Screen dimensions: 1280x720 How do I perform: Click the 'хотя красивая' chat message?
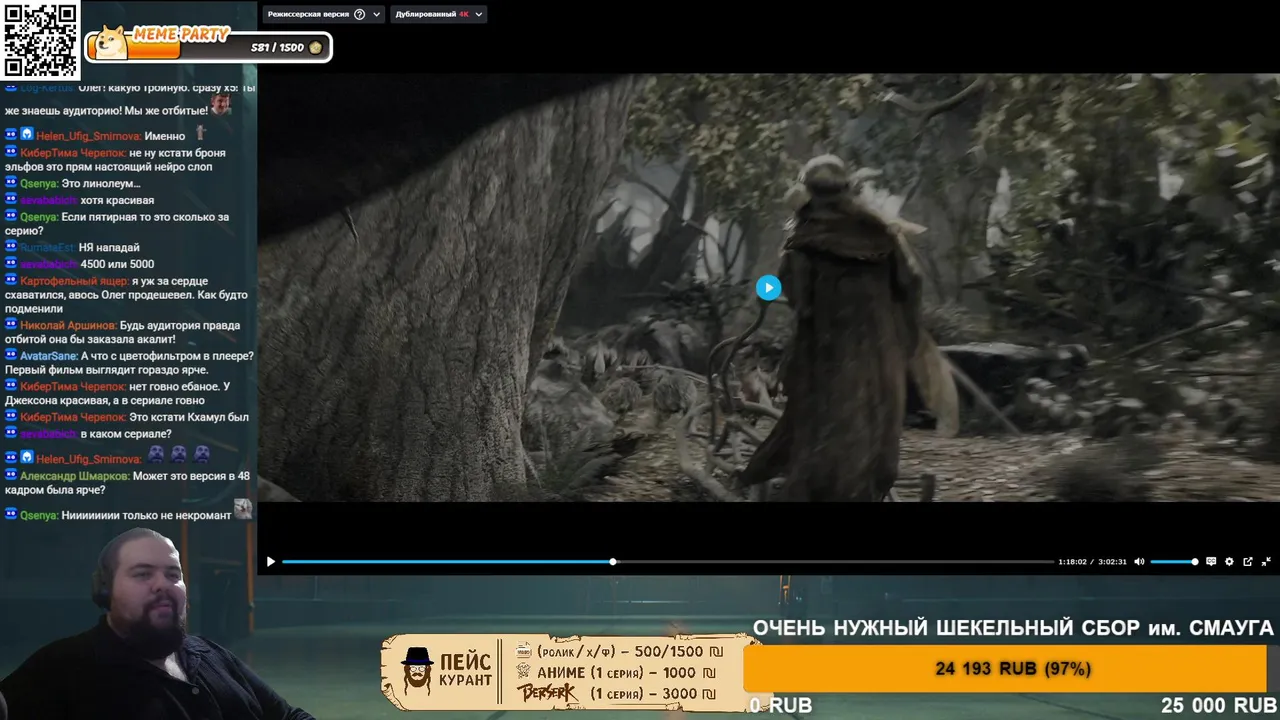[79, 200]
